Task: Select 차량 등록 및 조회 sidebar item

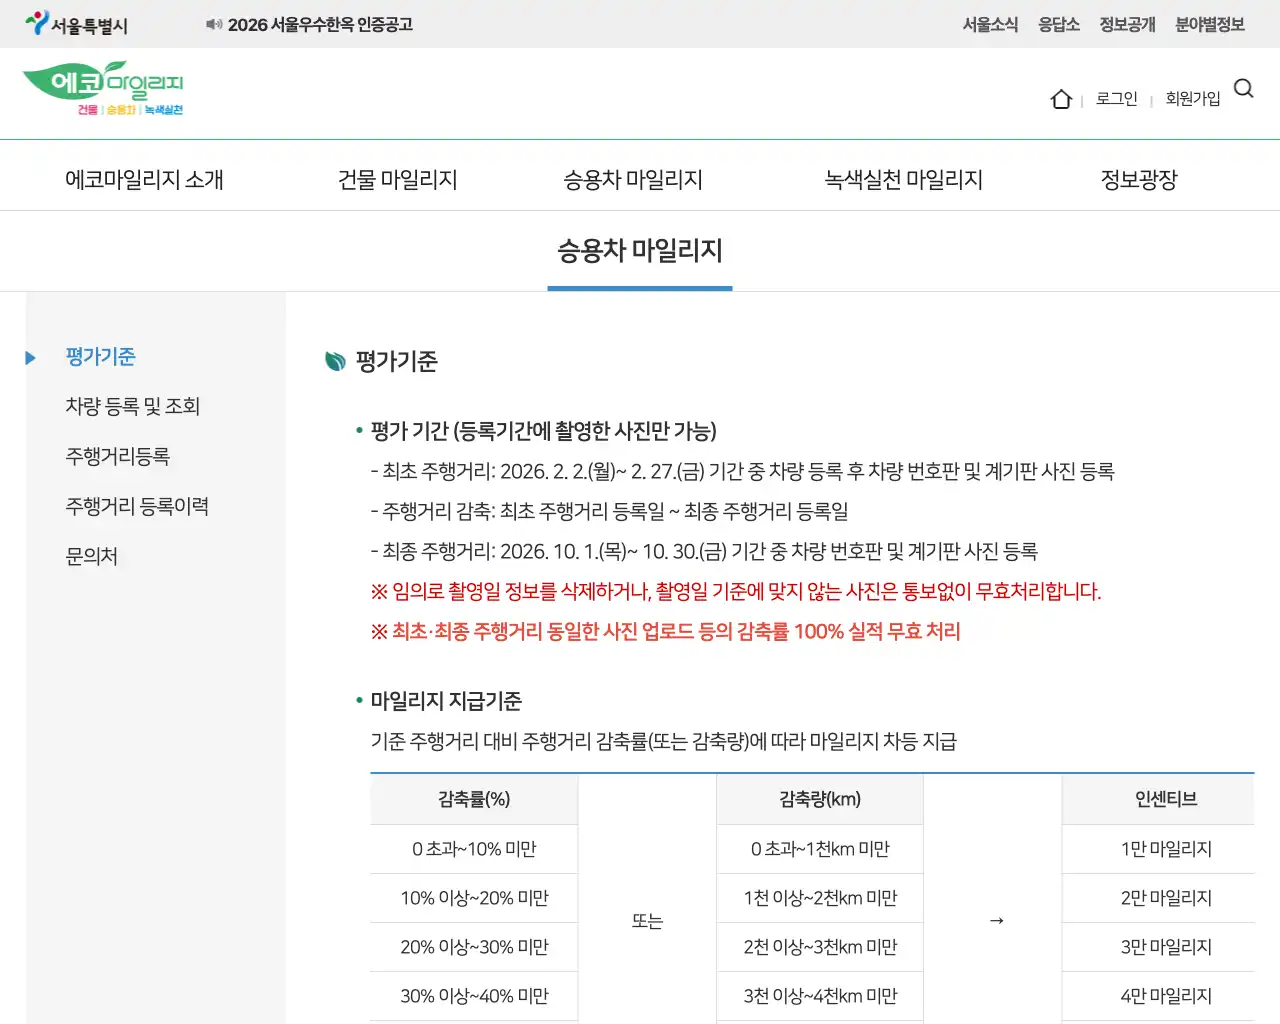Action: click(133, 406)
